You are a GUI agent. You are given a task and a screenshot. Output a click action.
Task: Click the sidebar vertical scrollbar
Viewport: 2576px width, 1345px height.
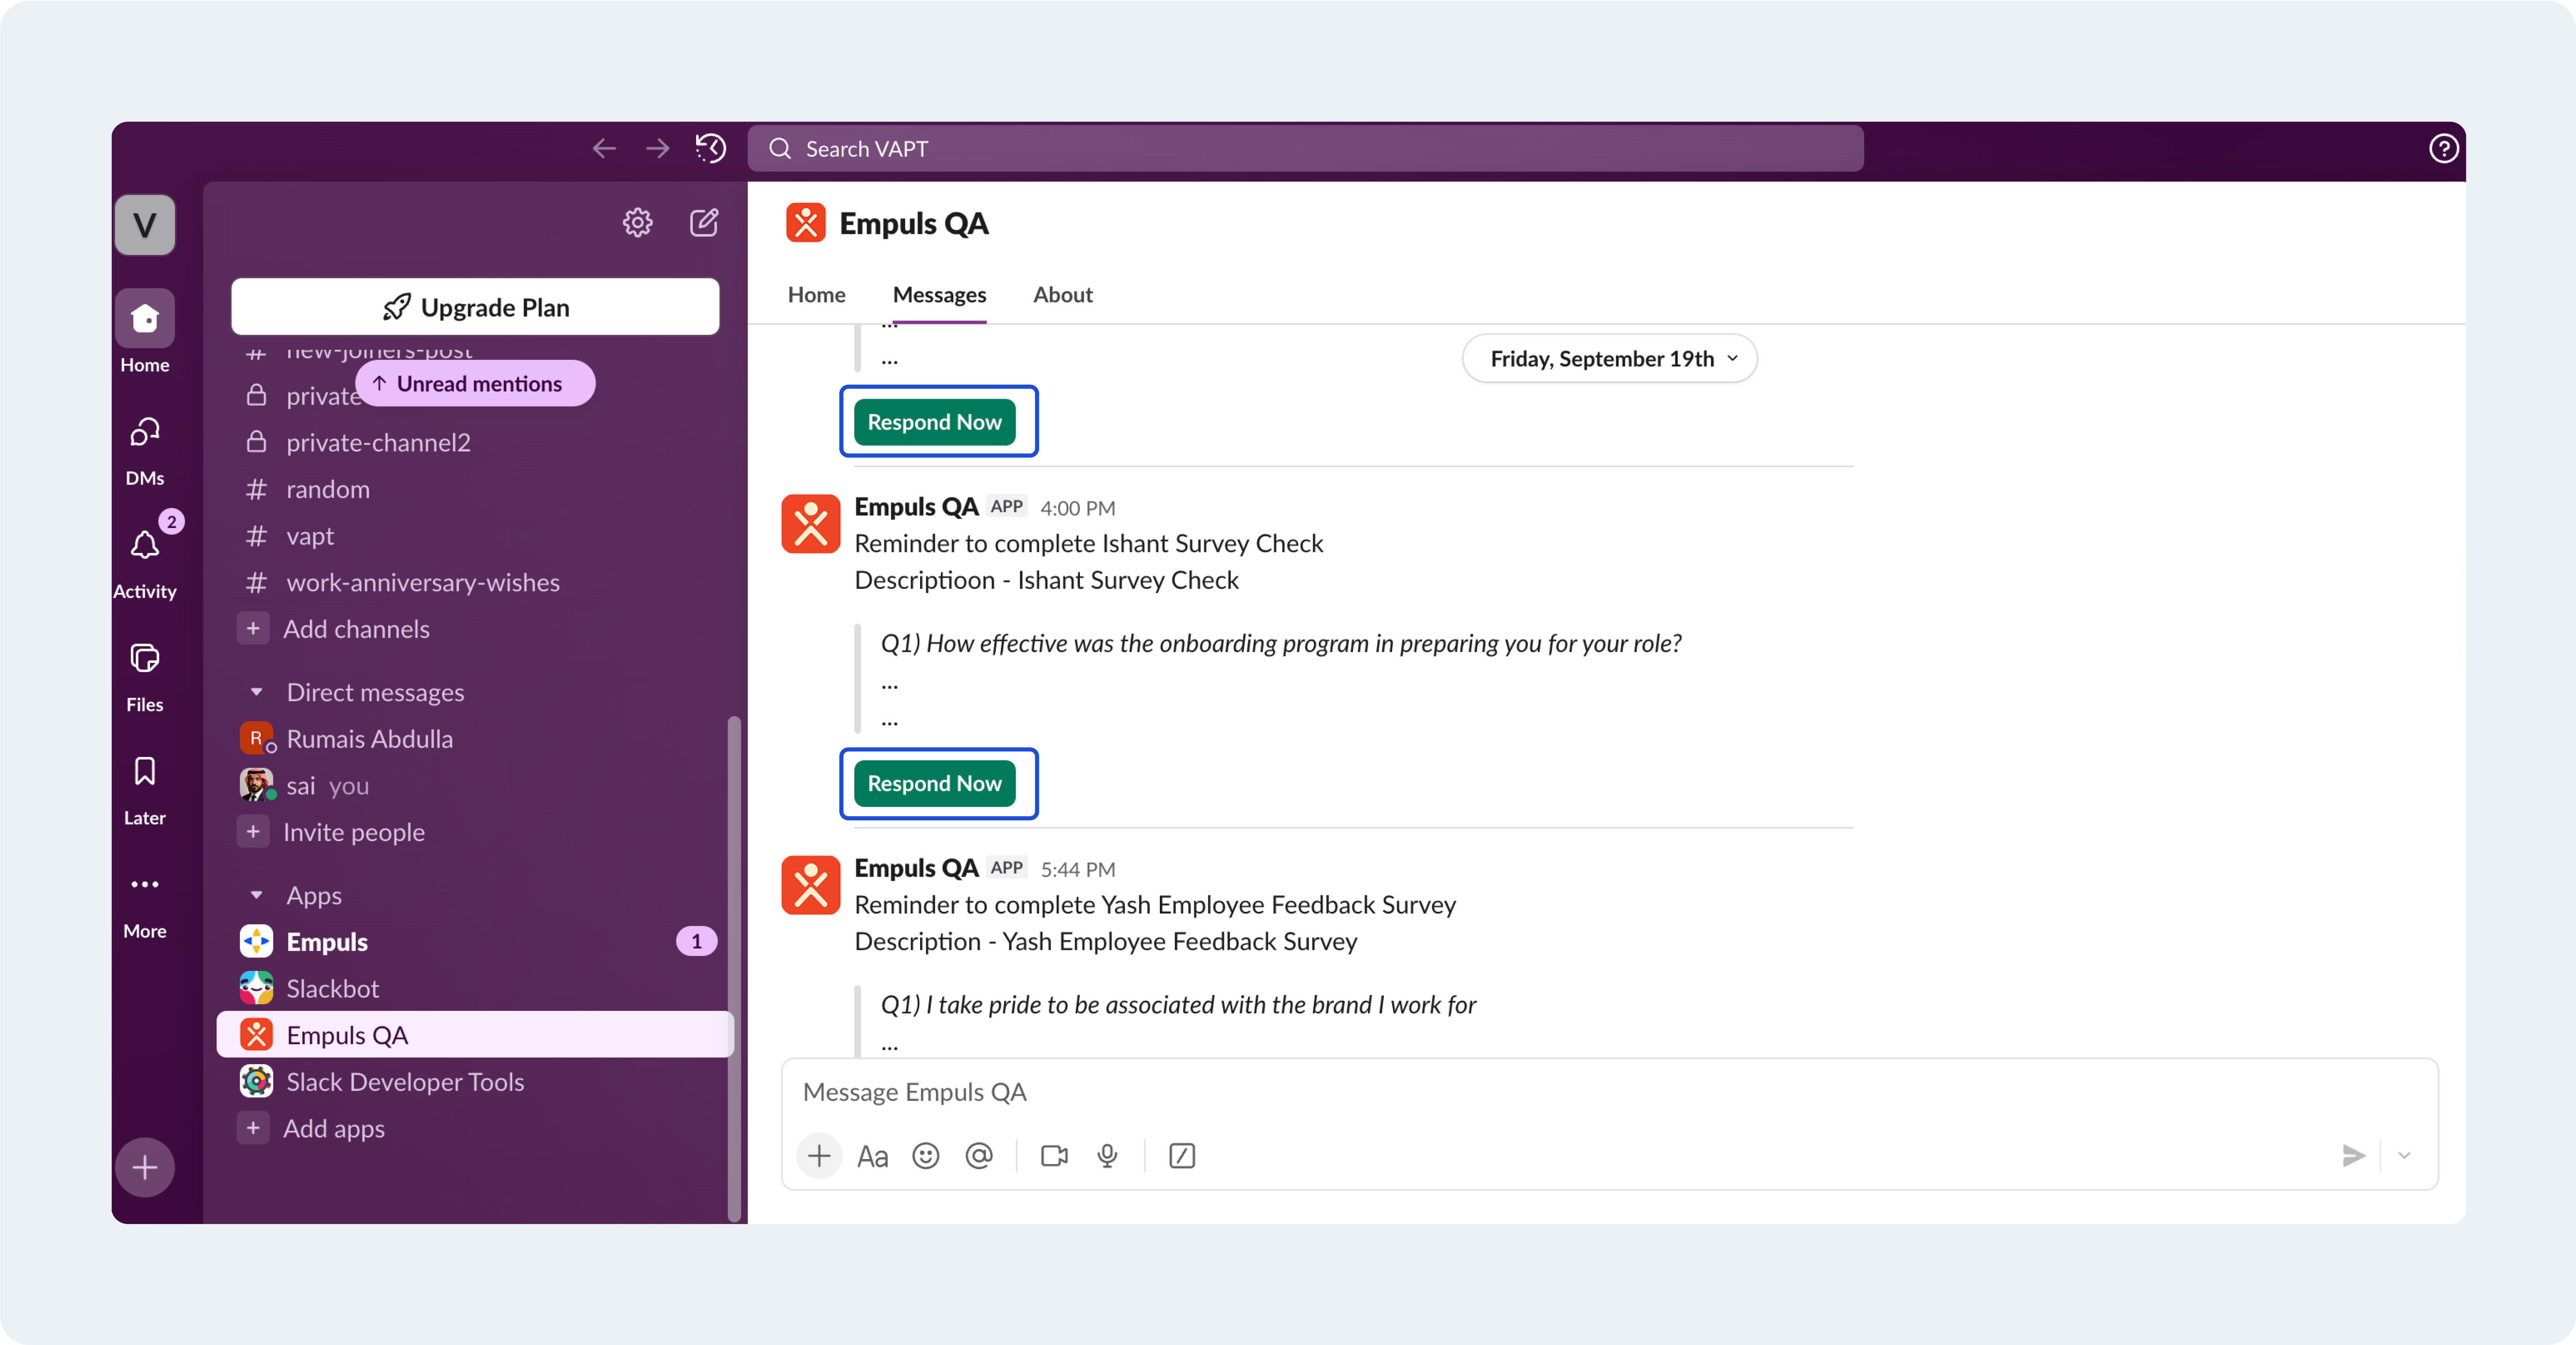point(734,968)
